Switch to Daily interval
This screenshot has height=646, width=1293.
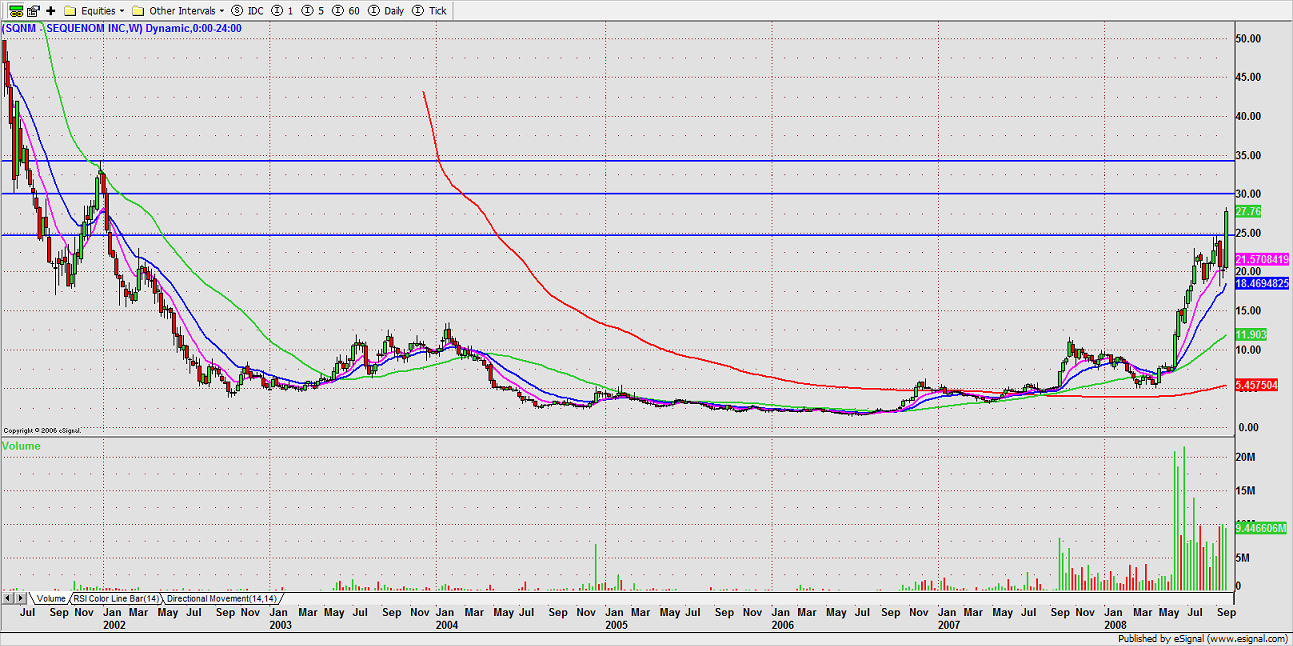click(x=386, y=10)
